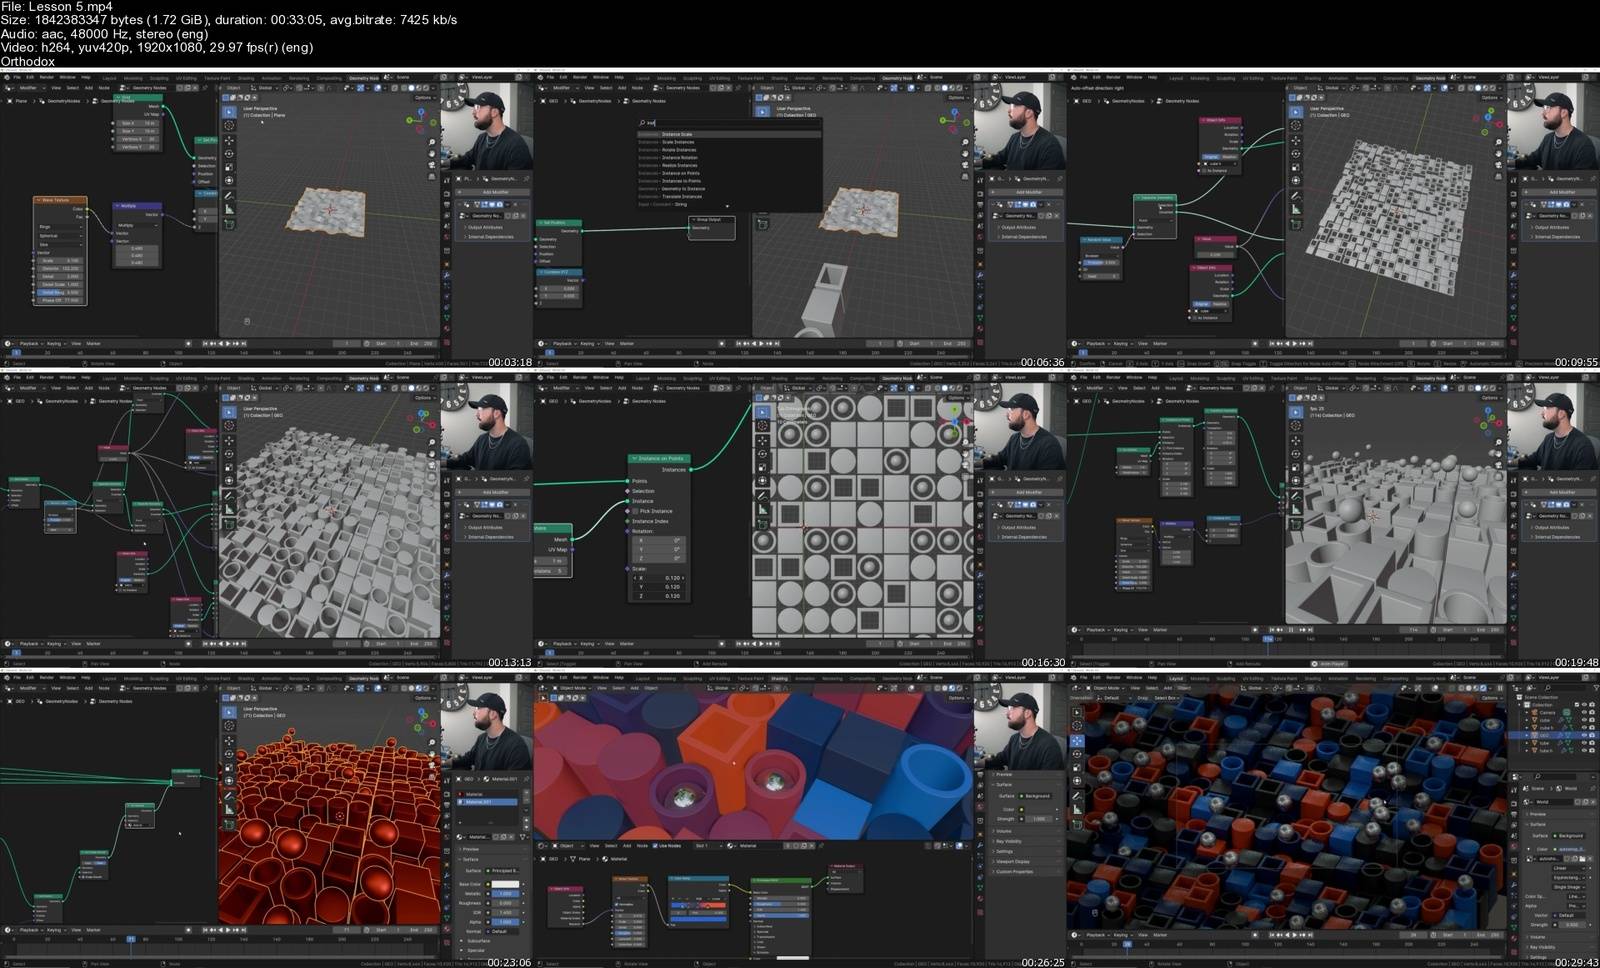Viewport: 1600px width, 968px height.
Task: Toggle Pick Instance checkbox on Instance on Points node
Action: point(635,511)
